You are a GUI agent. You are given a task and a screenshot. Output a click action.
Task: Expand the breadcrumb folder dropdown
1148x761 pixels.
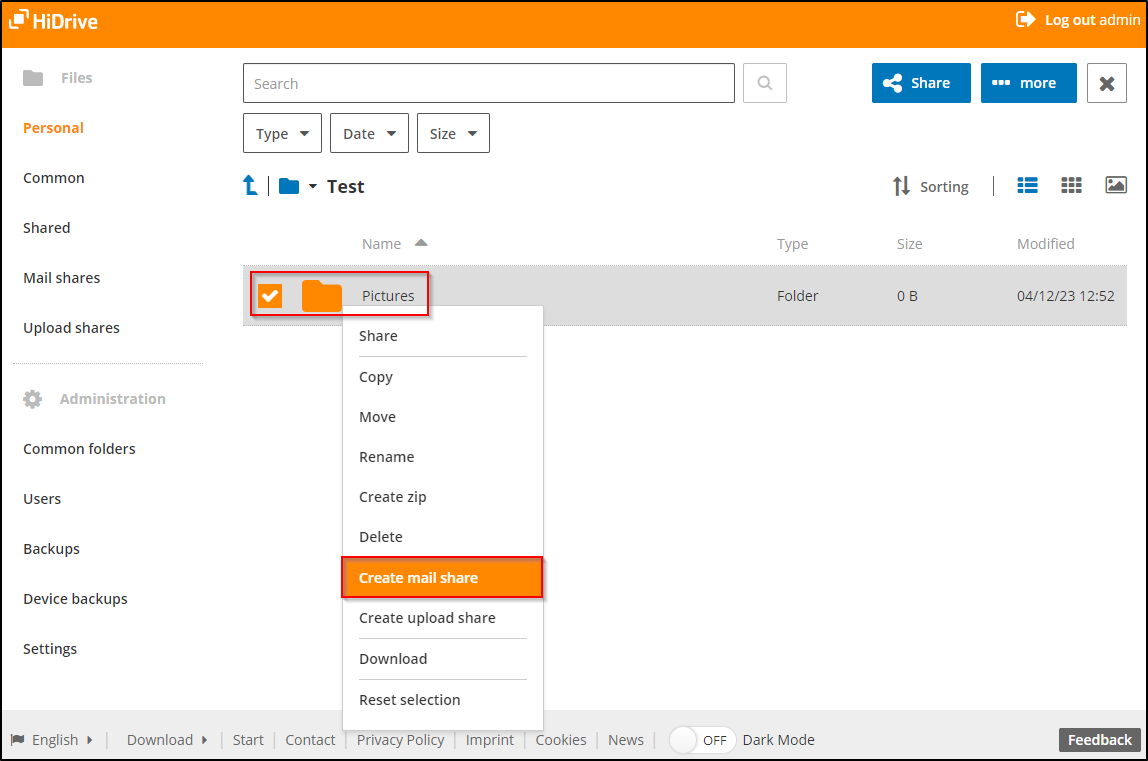(x=311, y=186)
